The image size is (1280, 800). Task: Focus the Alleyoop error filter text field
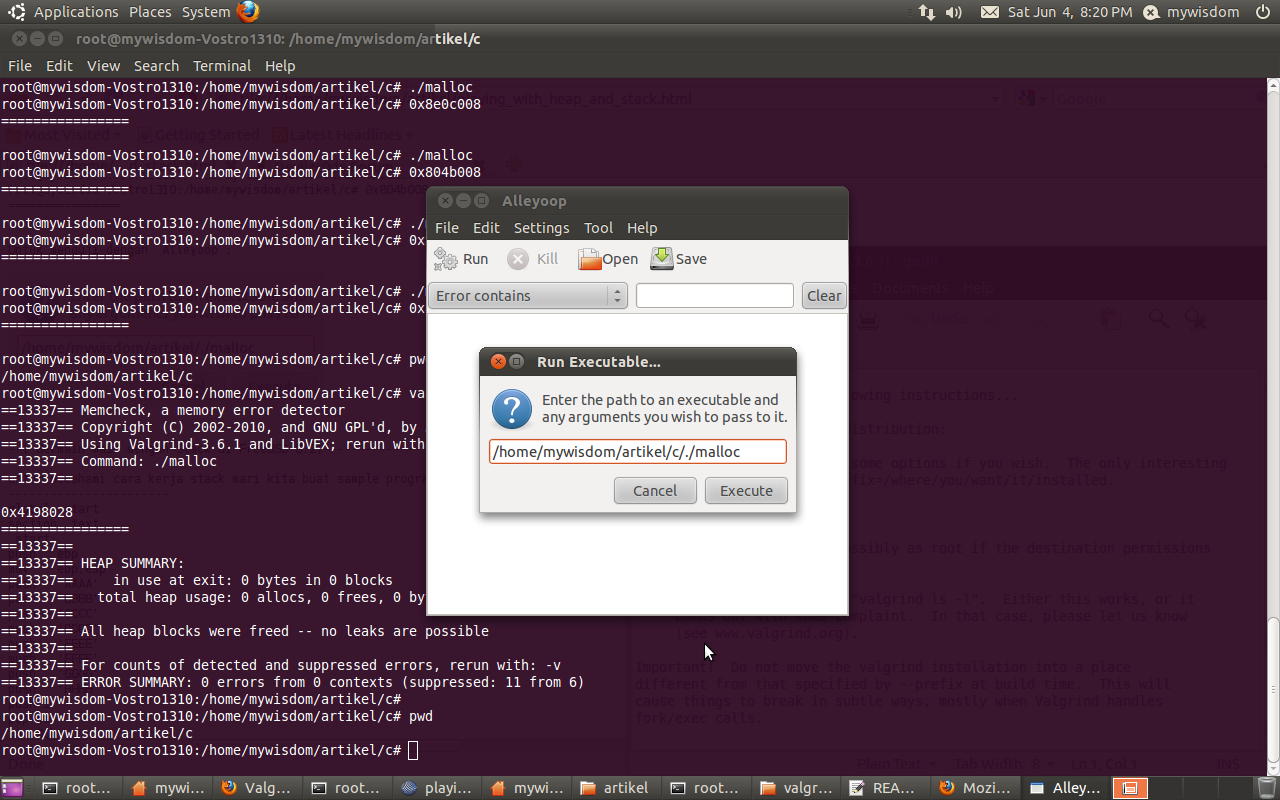715,296
